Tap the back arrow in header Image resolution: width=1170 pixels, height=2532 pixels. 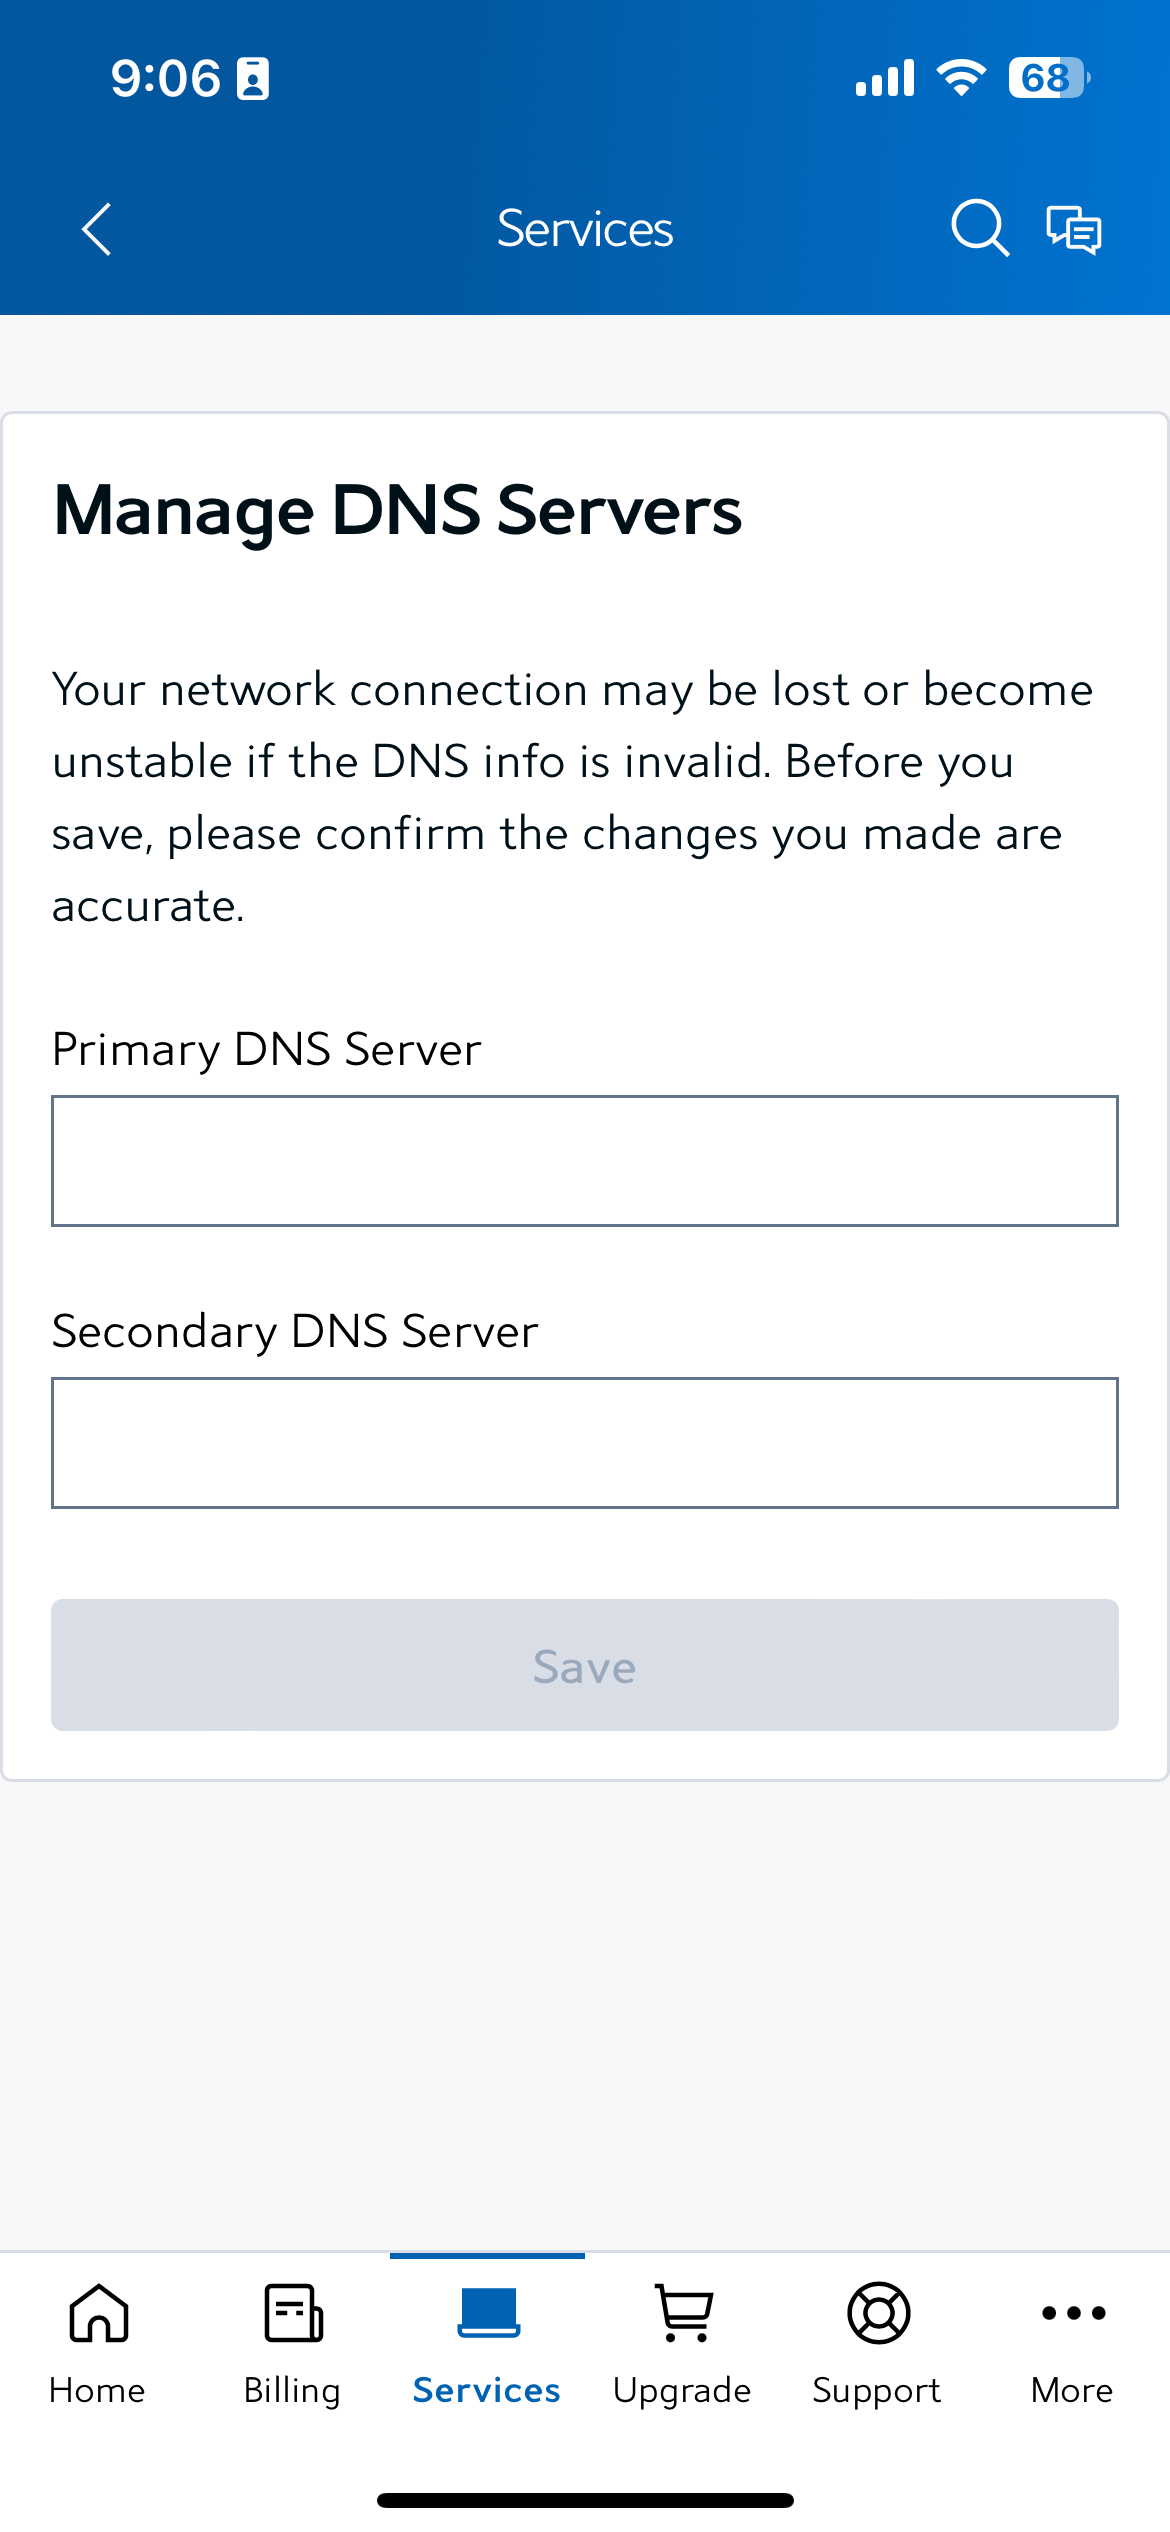coord(97,230)
